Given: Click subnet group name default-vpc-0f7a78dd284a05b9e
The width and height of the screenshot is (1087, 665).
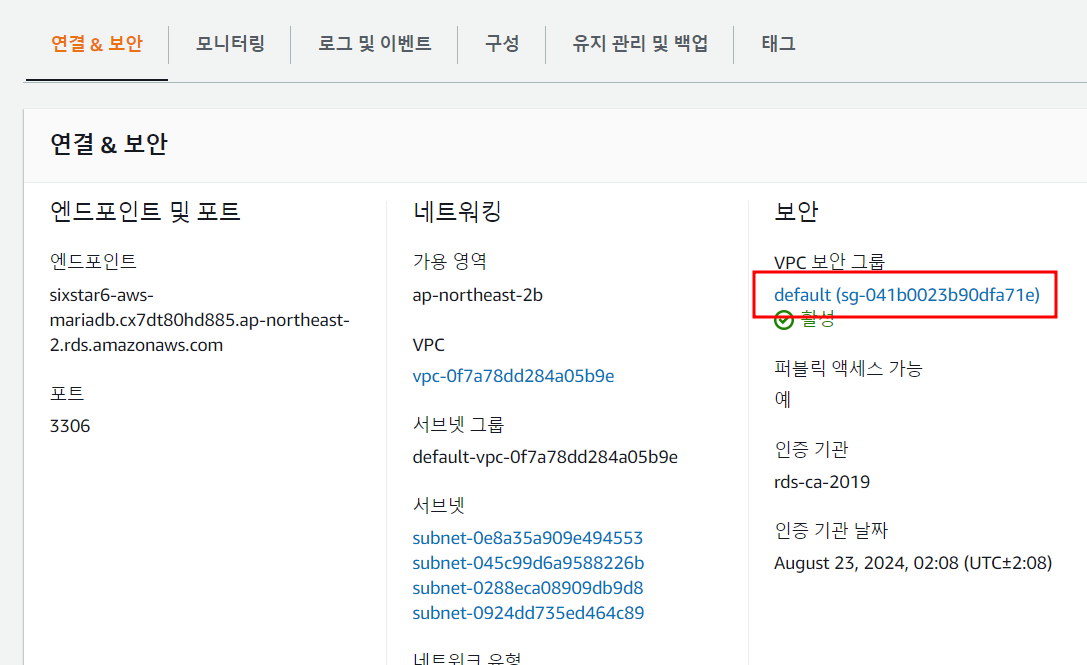Looking at the screenshot, I should 545,457.
